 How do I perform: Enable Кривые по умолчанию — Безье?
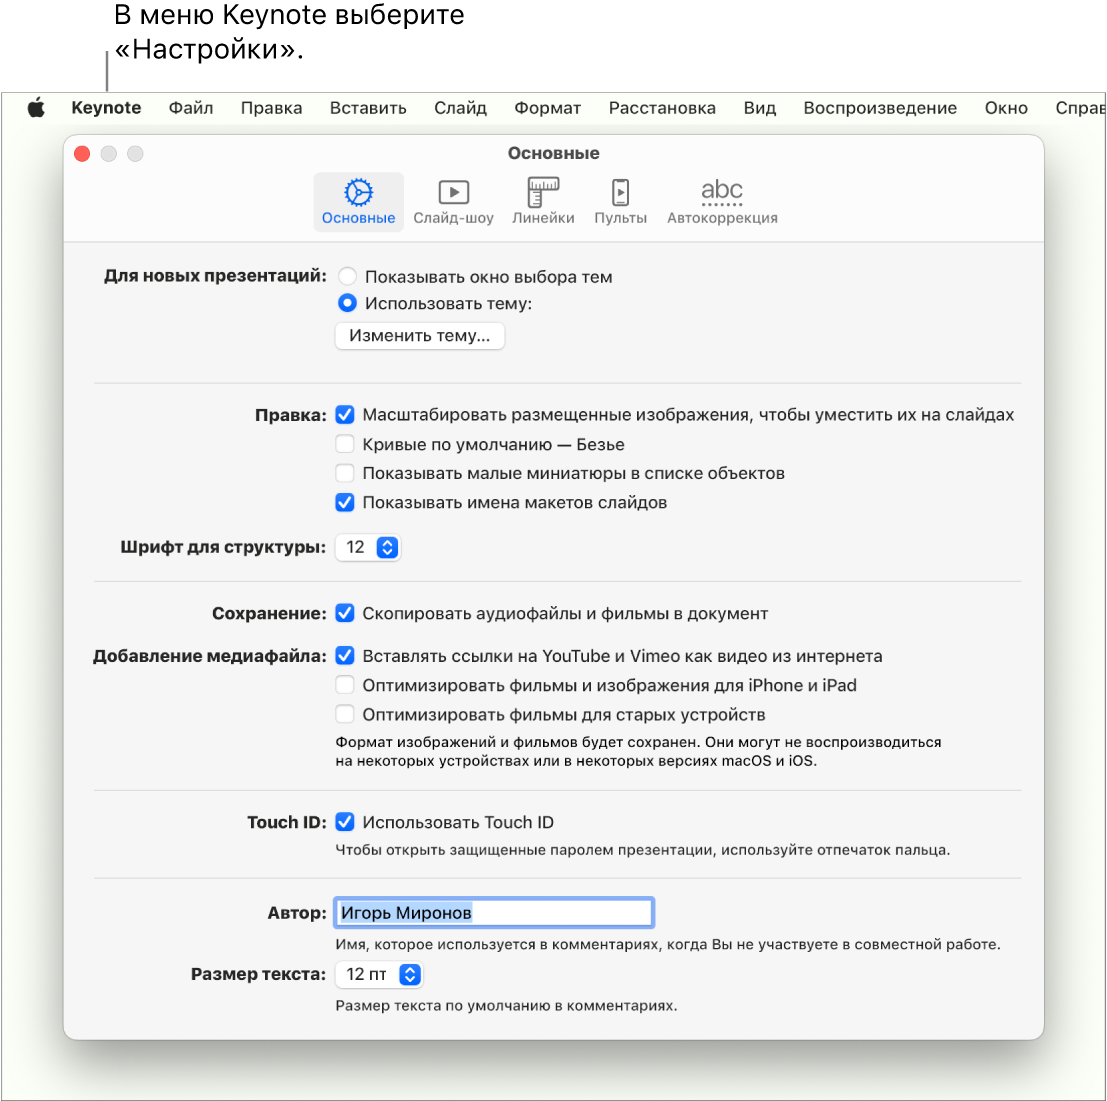[x=345, y=444]
